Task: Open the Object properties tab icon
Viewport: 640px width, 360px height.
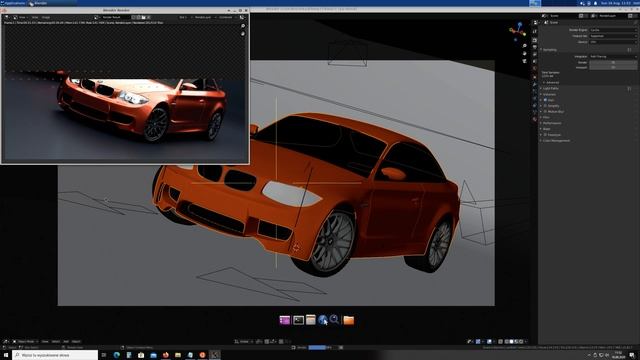Action: click(535, 77)
